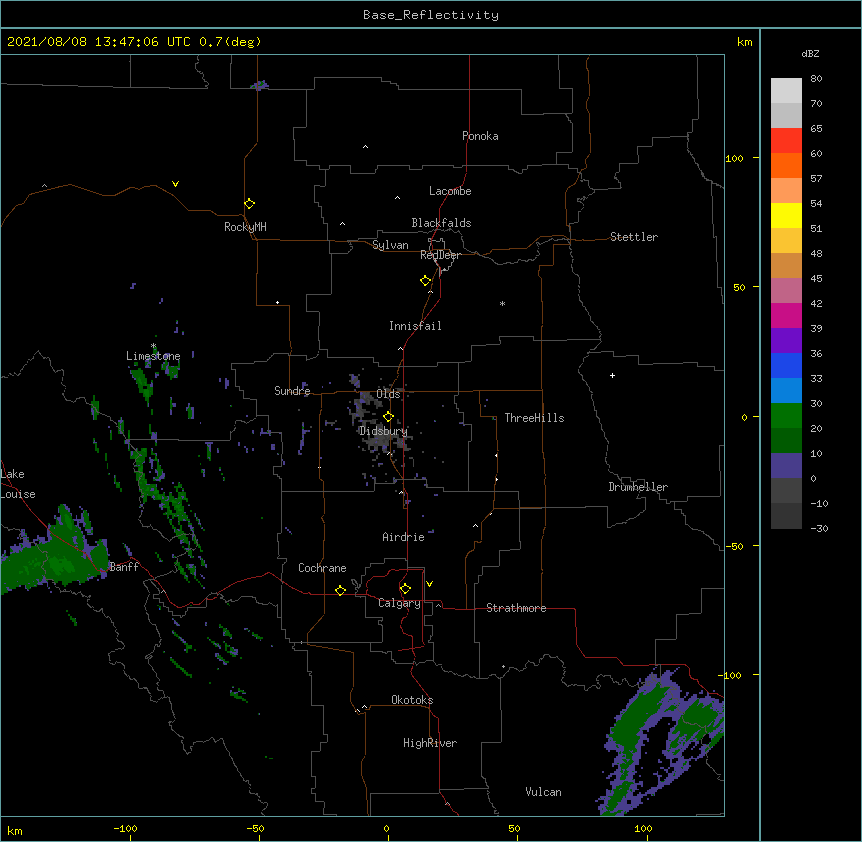Pick the dark blue 36 dBZ legend swatch

coord(786,365)
